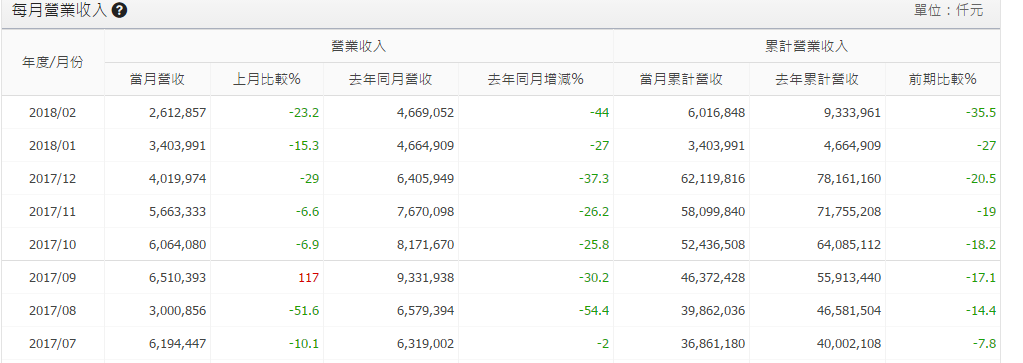Click the 去年累計營收 column header
The image size is (1023, 363).
tap(817, 80)
